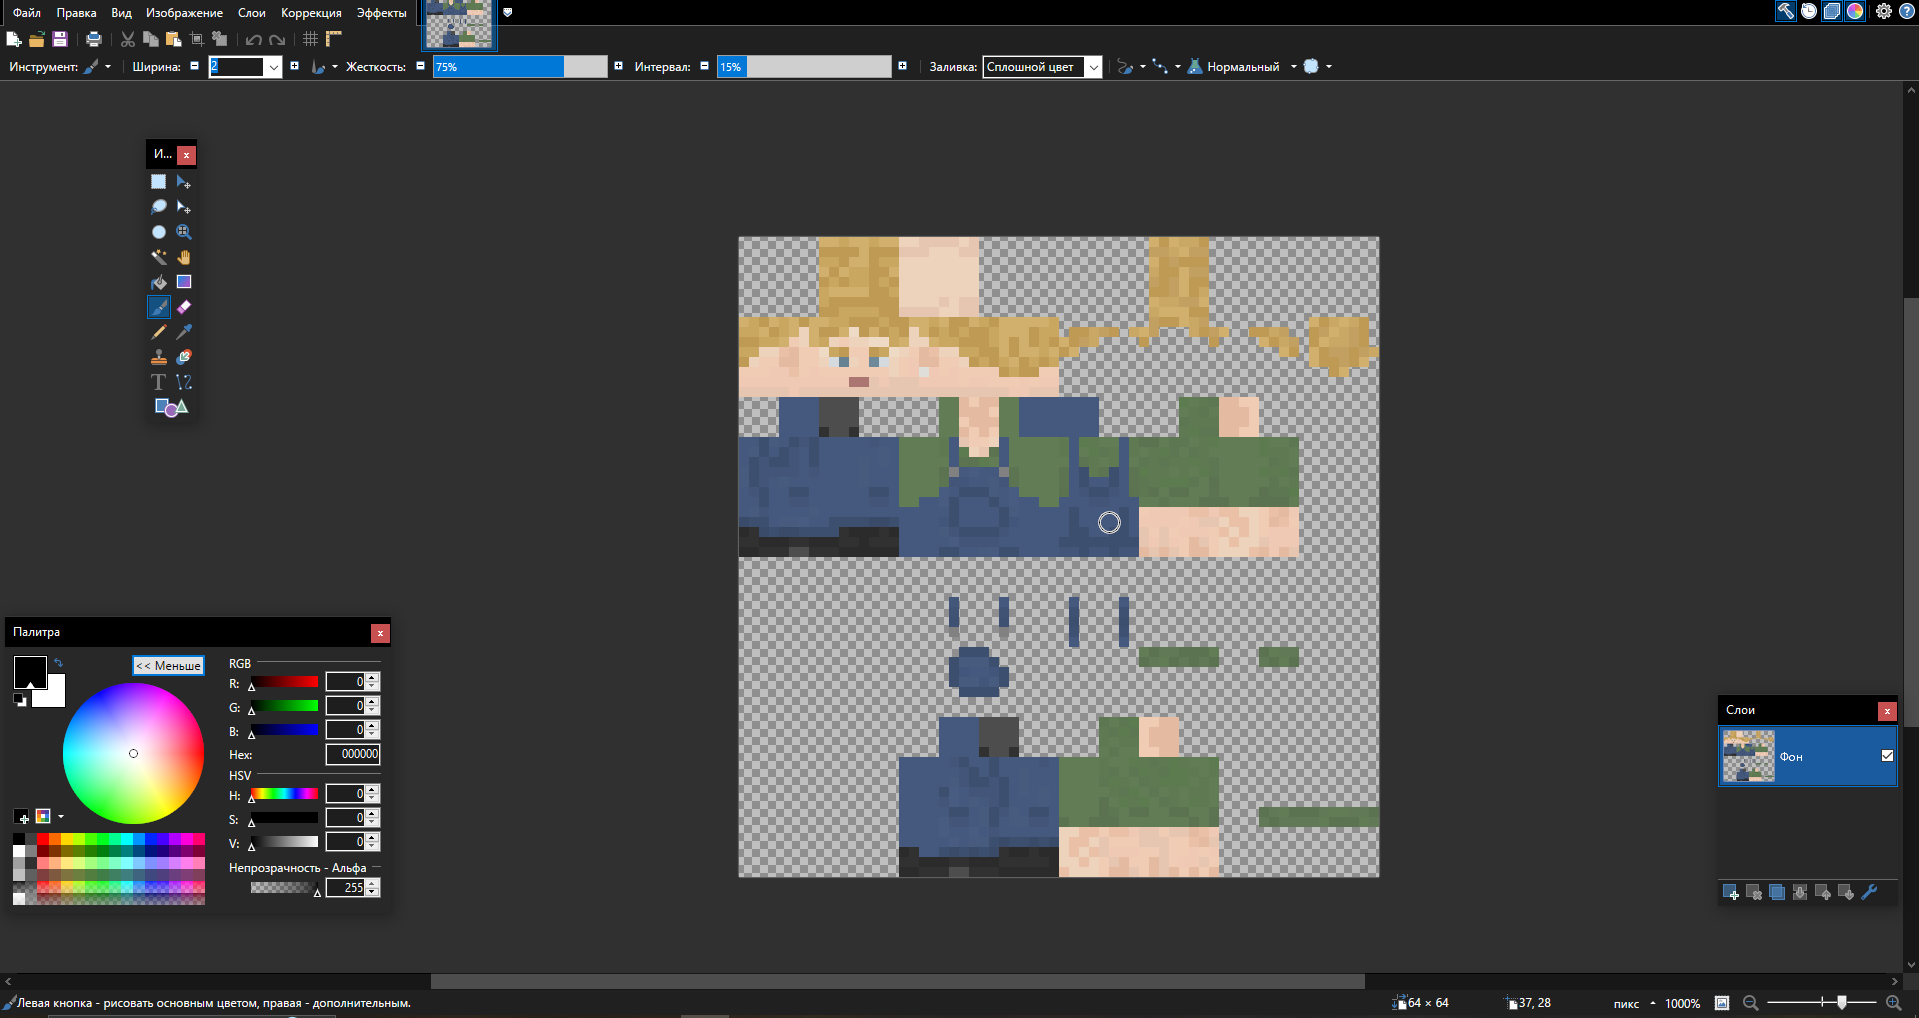The width and height of the screenshot is (1919, 1018).
Task: Open layer properties wrench icon
Action: coord(1869,892)
